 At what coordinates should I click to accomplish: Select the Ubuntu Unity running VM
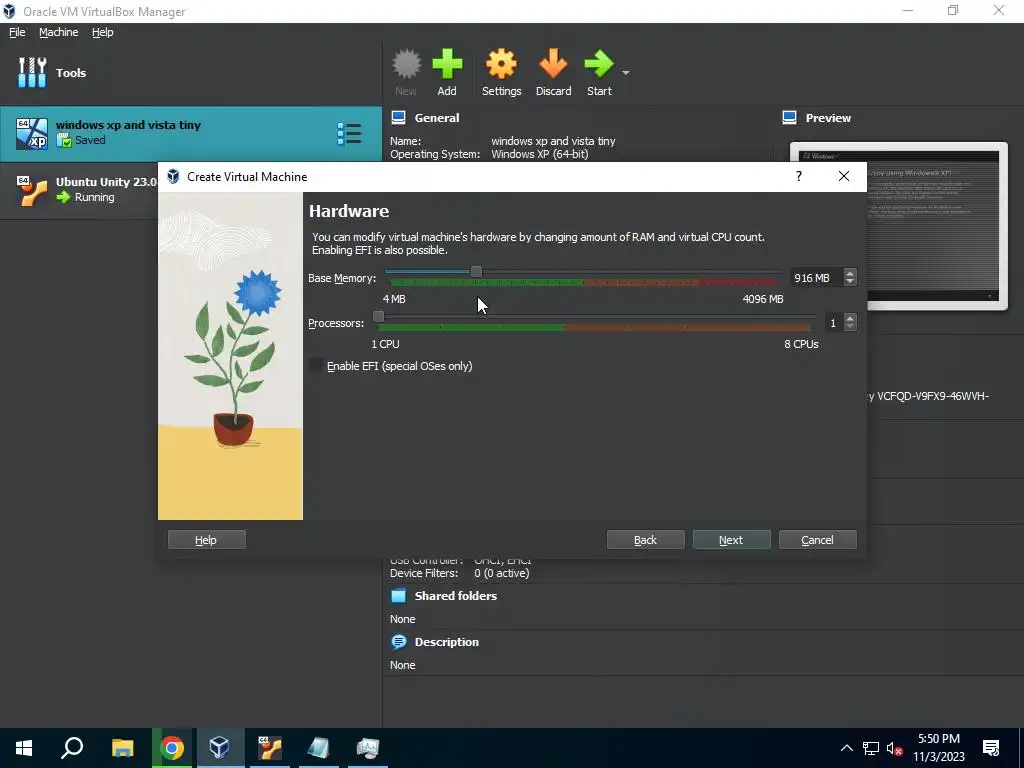(78, 190)
